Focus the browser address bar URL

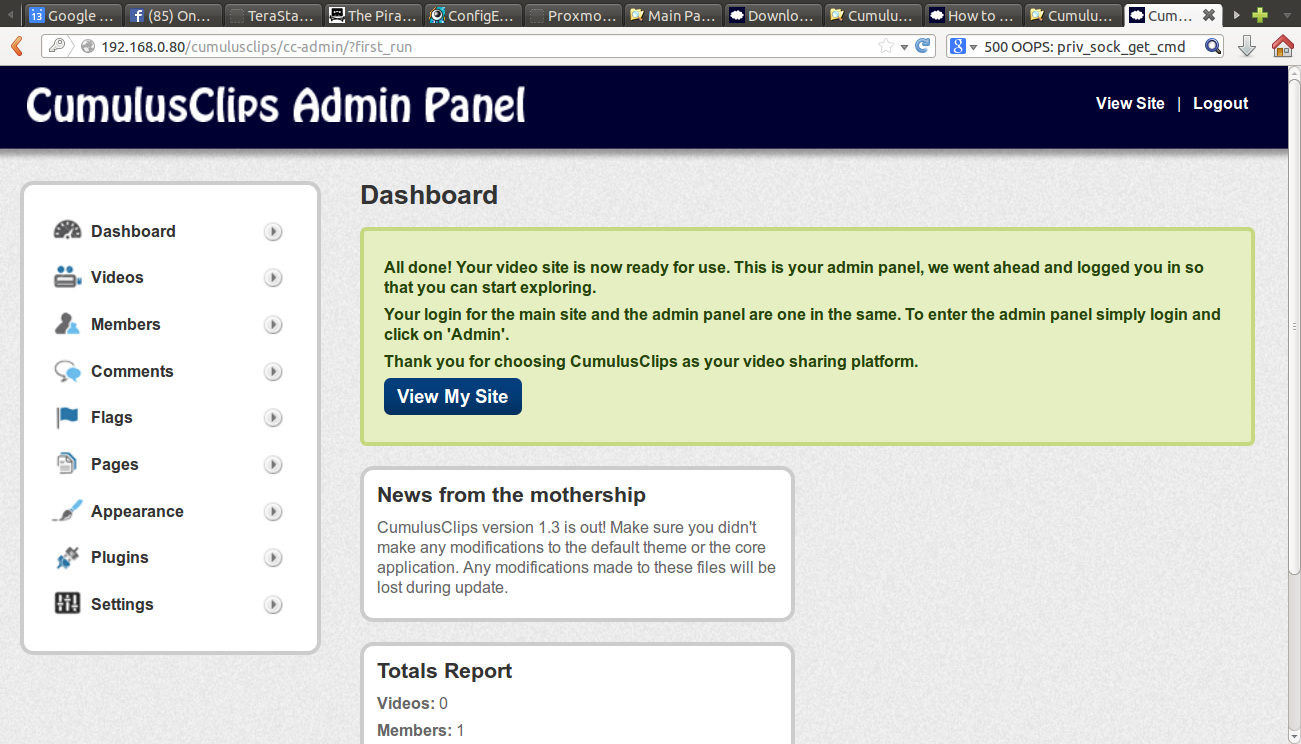[480, 46]
